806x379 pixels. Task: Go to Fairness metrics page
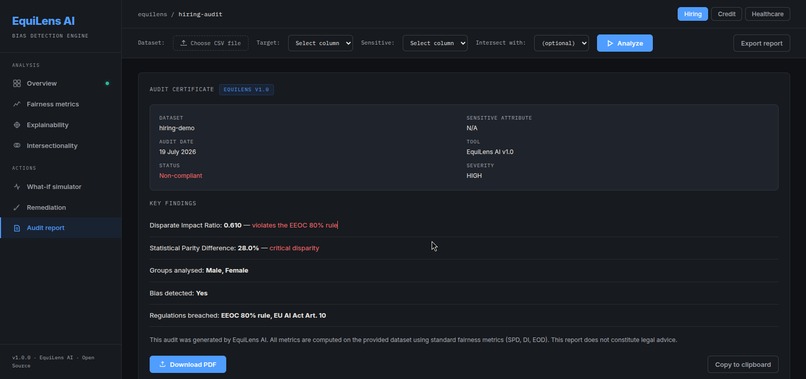[61, 104]
